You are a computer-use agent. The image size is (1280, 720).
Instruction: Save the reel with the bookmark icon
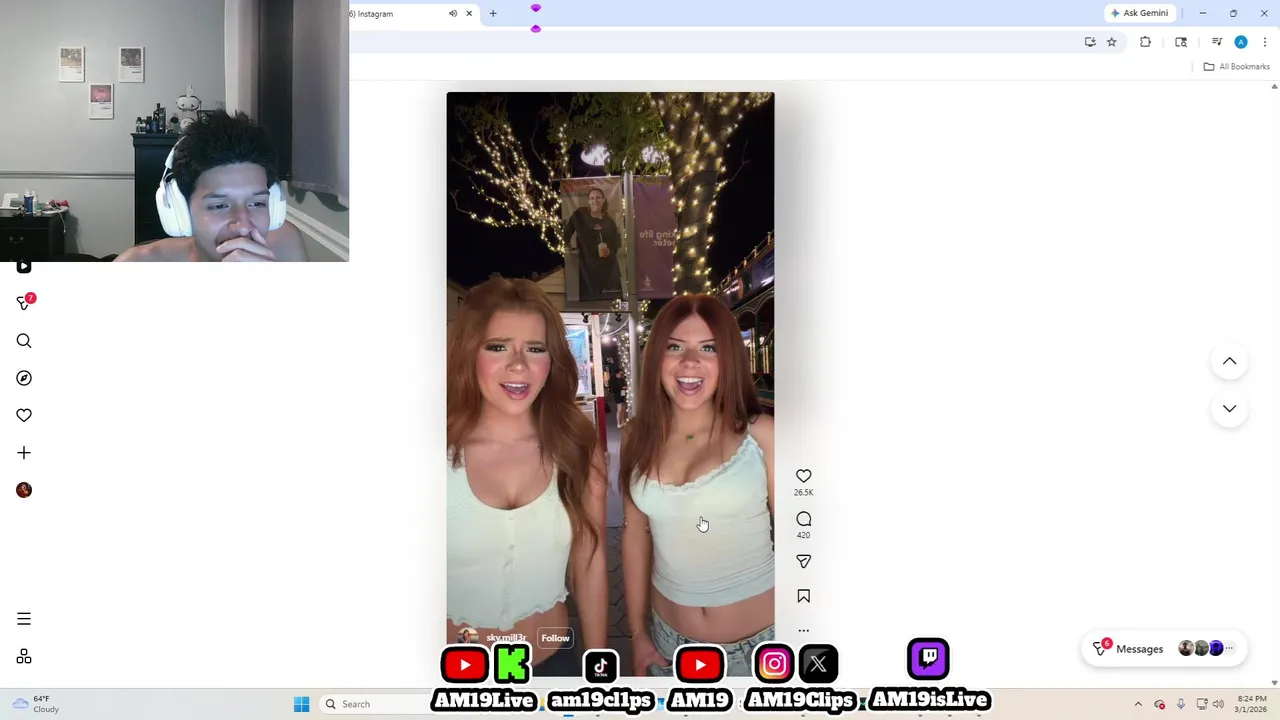(803, 596)
